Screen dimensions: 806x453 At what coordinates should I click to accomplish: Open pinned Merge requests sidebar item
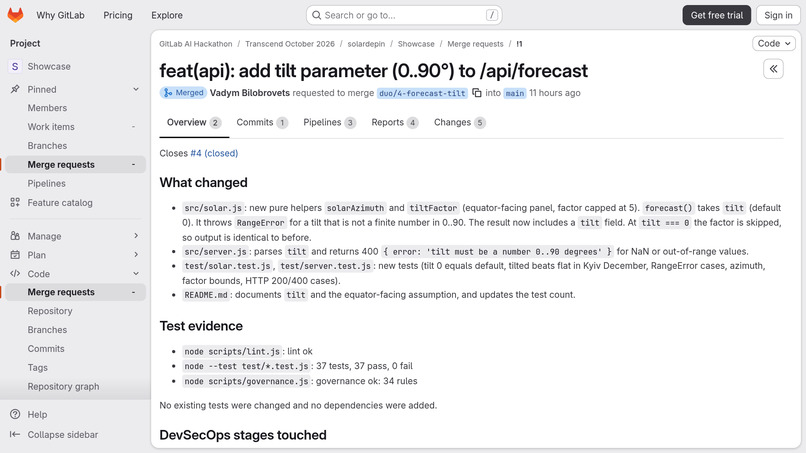76,165
